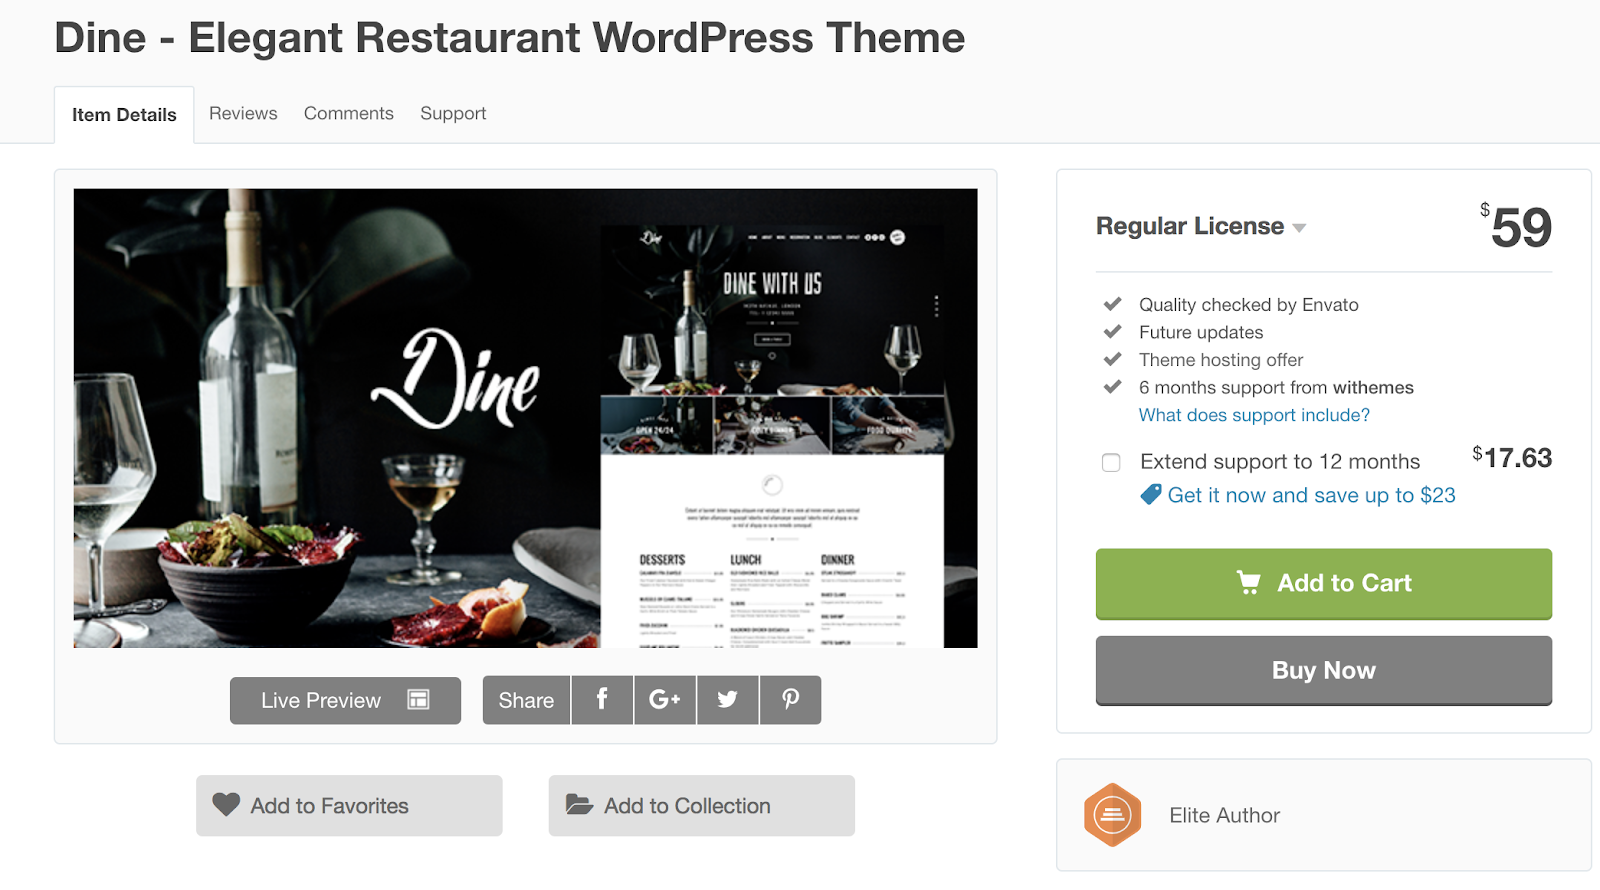This screenshot has width=1600, height=890.
Task: Share on Twitter bird icon
Action: point(727,700)
